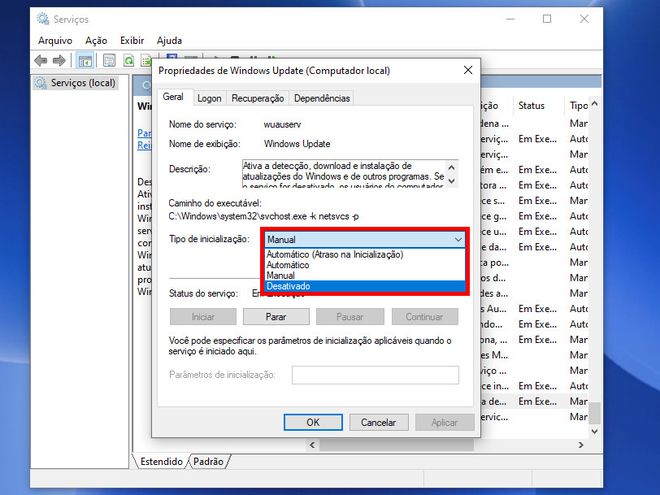Click the Serviços gear icon in title bar
This screenshot has height=495, width=660.
(x=43, y=19)
